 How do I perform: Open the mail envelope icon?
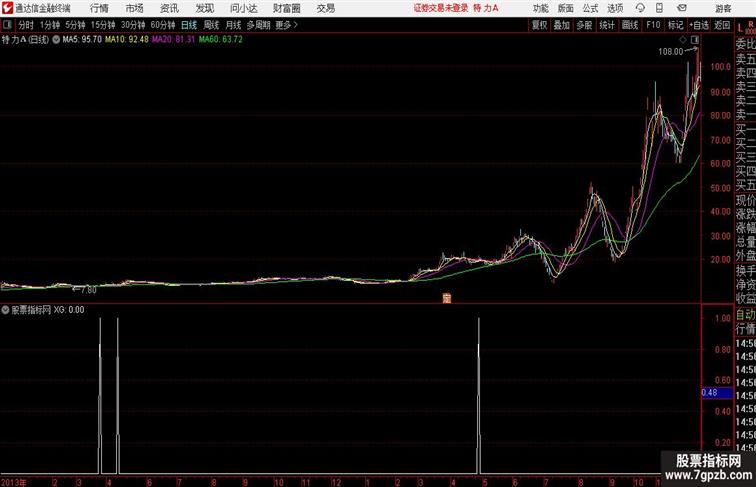point(682,8)
